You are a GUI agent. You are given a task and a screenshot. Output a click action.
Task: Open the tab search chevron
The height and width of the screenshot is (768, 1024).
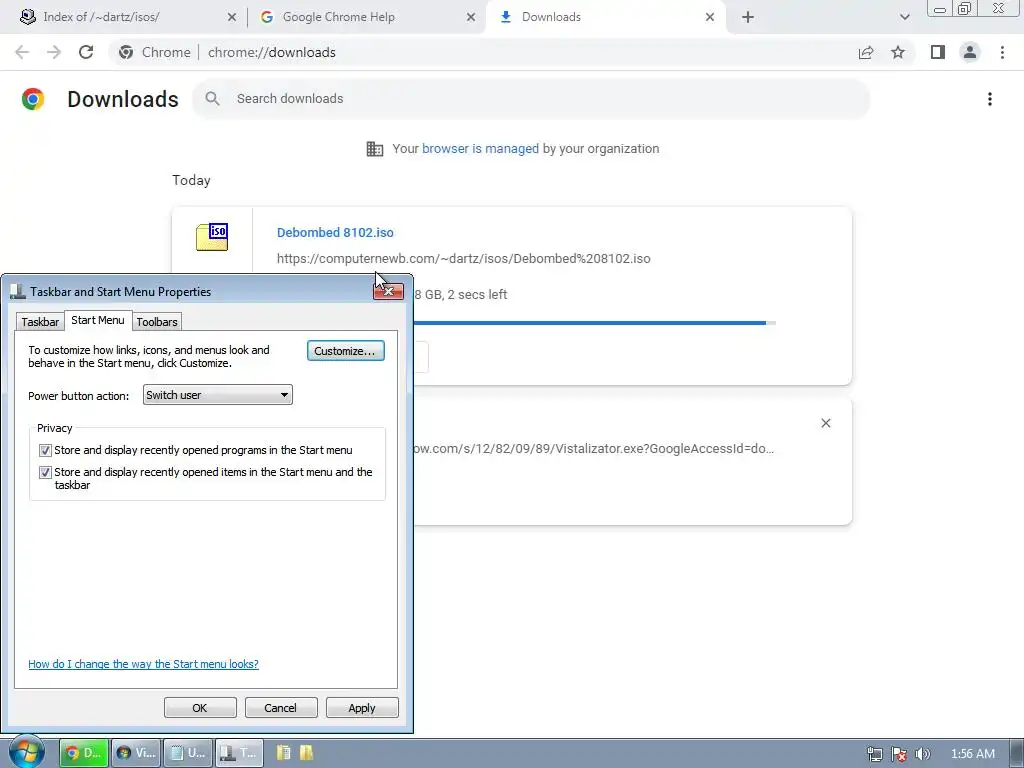tap(904, 17)
